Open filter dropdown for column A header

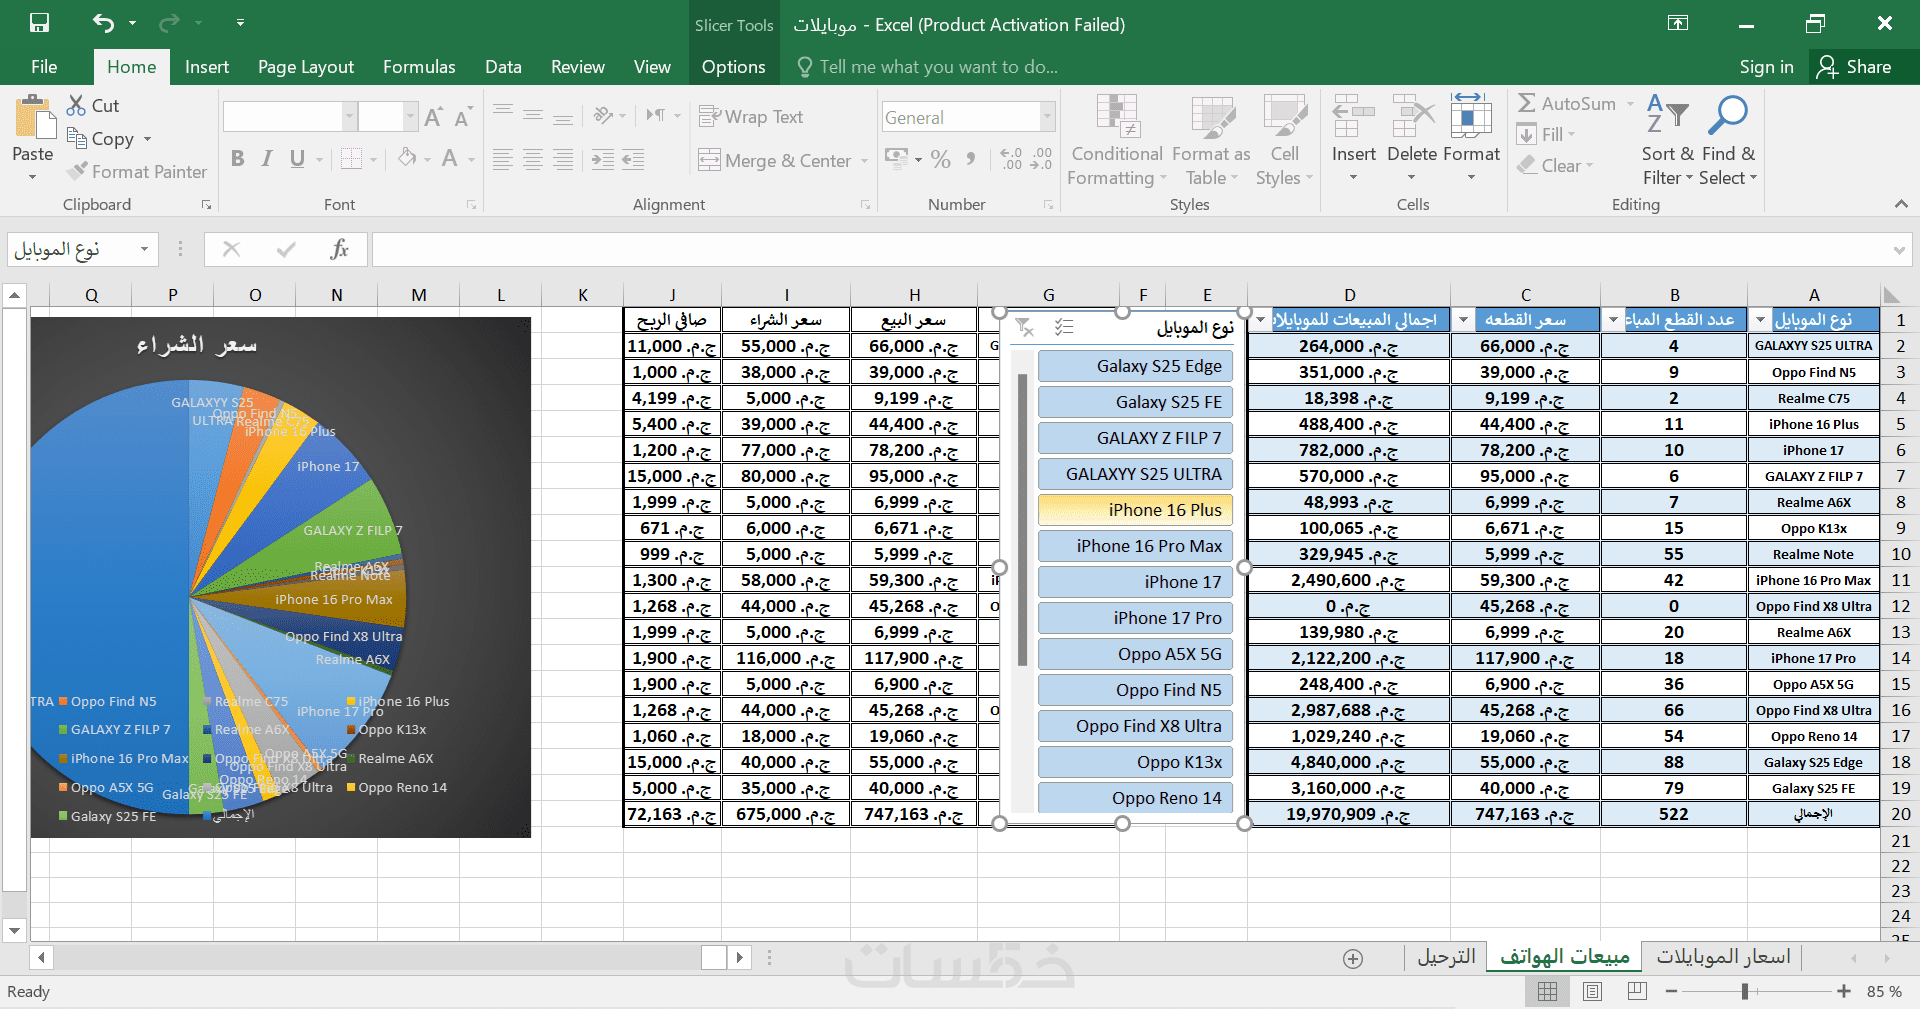(1760, 320)
